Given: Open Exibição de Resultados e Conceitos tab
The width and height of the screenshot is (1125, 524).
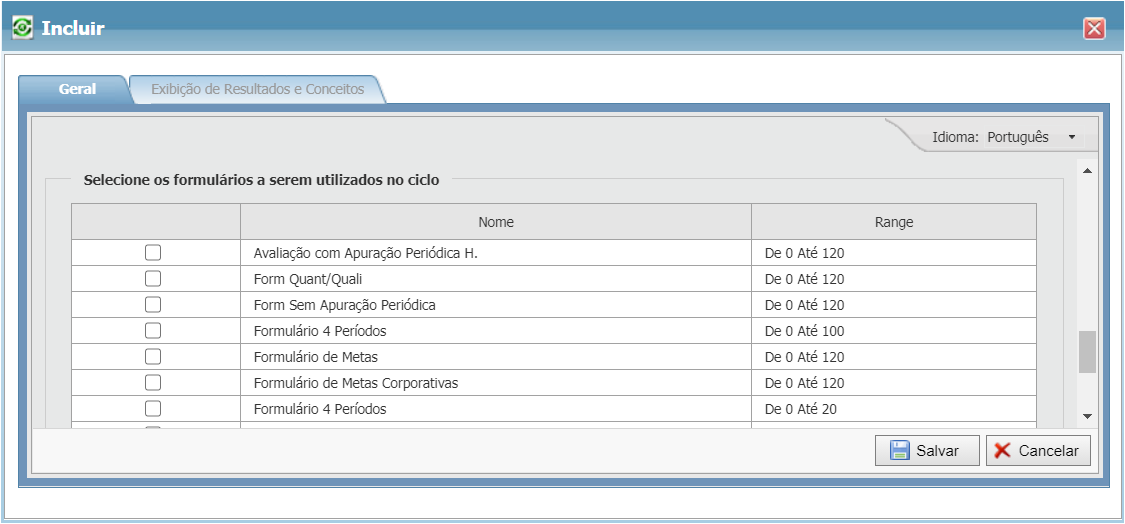Looking at the screenshot, I should pyautogui.click(x=257, y=89).
